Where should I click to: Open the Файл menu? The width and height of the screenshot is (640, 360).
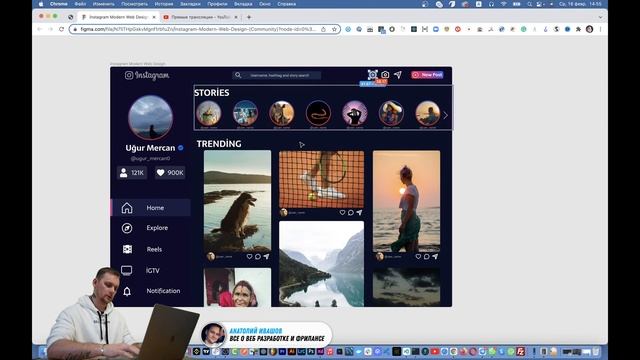click(80, 4)
